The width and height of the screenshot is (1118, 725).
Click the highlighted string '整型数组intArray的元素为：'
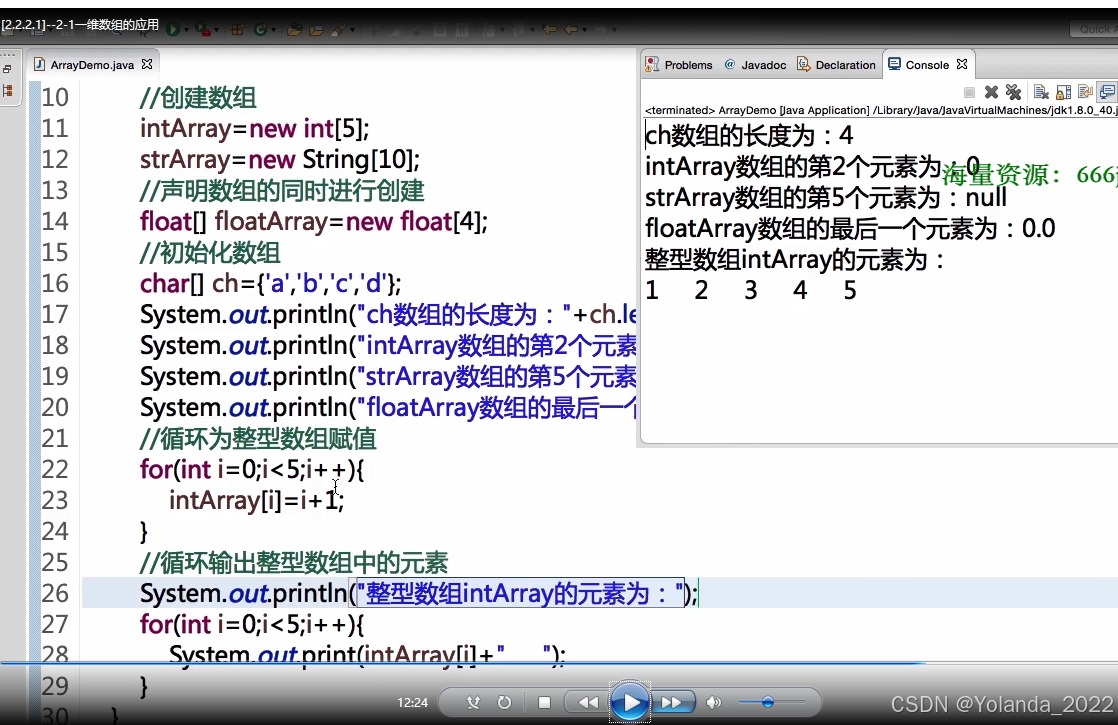pyautogui.click(x=520, y=594)
